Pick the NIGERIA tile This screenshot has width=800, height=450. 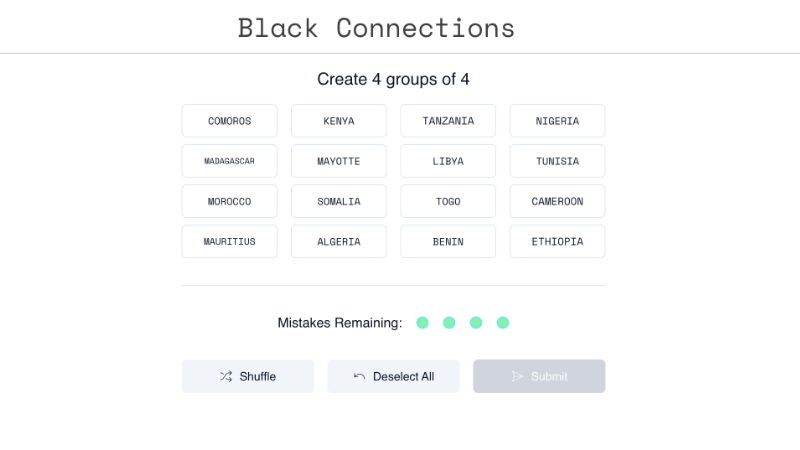click(557, 121)
